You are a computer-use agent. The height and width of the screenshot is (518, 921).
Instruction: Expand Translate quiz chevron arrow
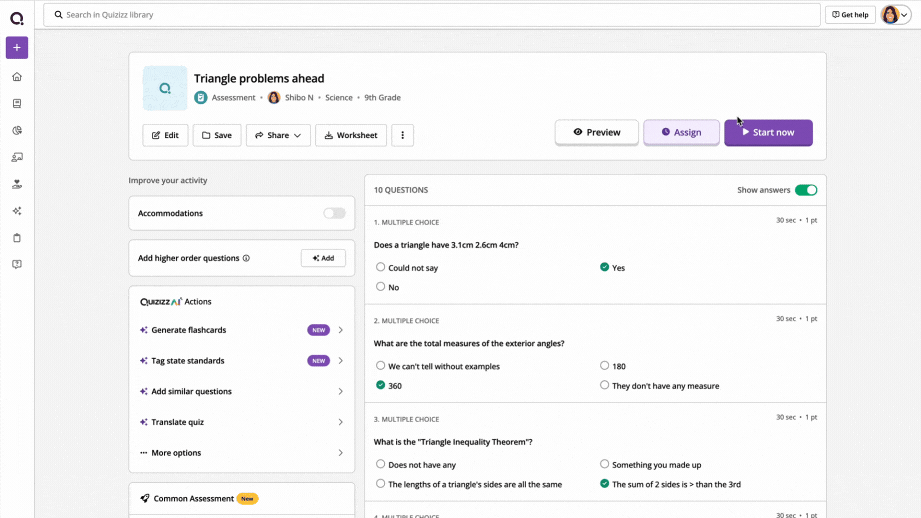click(x=340, y=422)
